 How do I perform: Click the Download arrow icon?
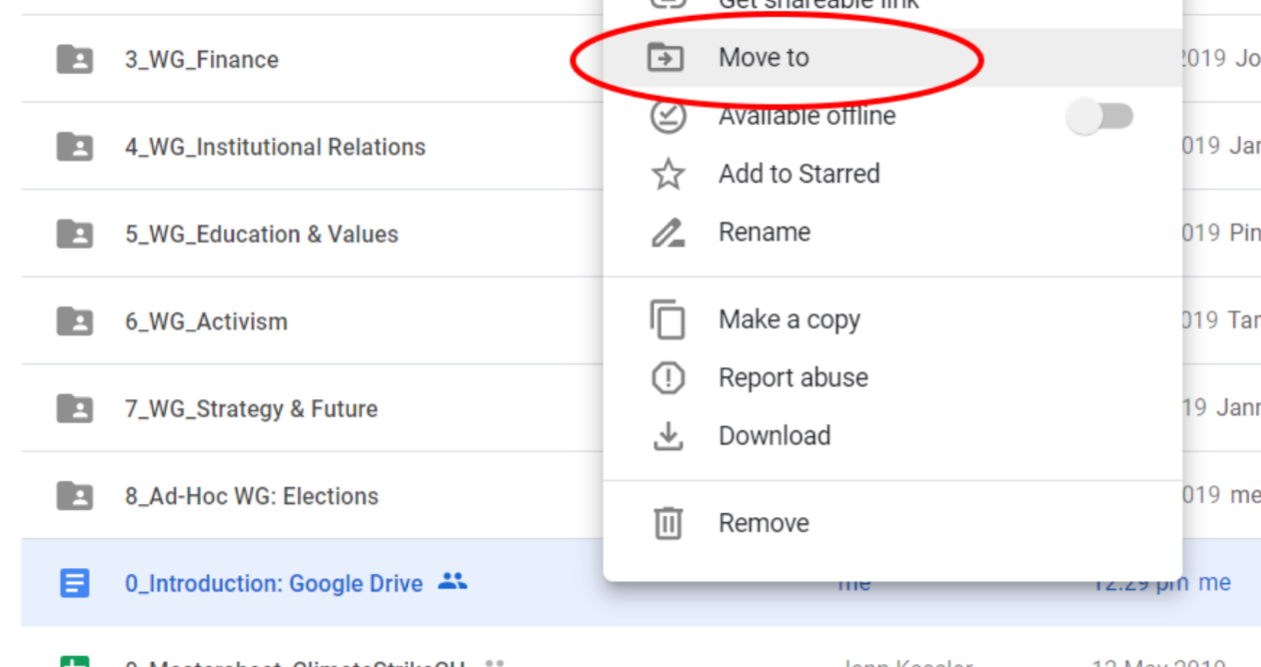click(667, 436)
